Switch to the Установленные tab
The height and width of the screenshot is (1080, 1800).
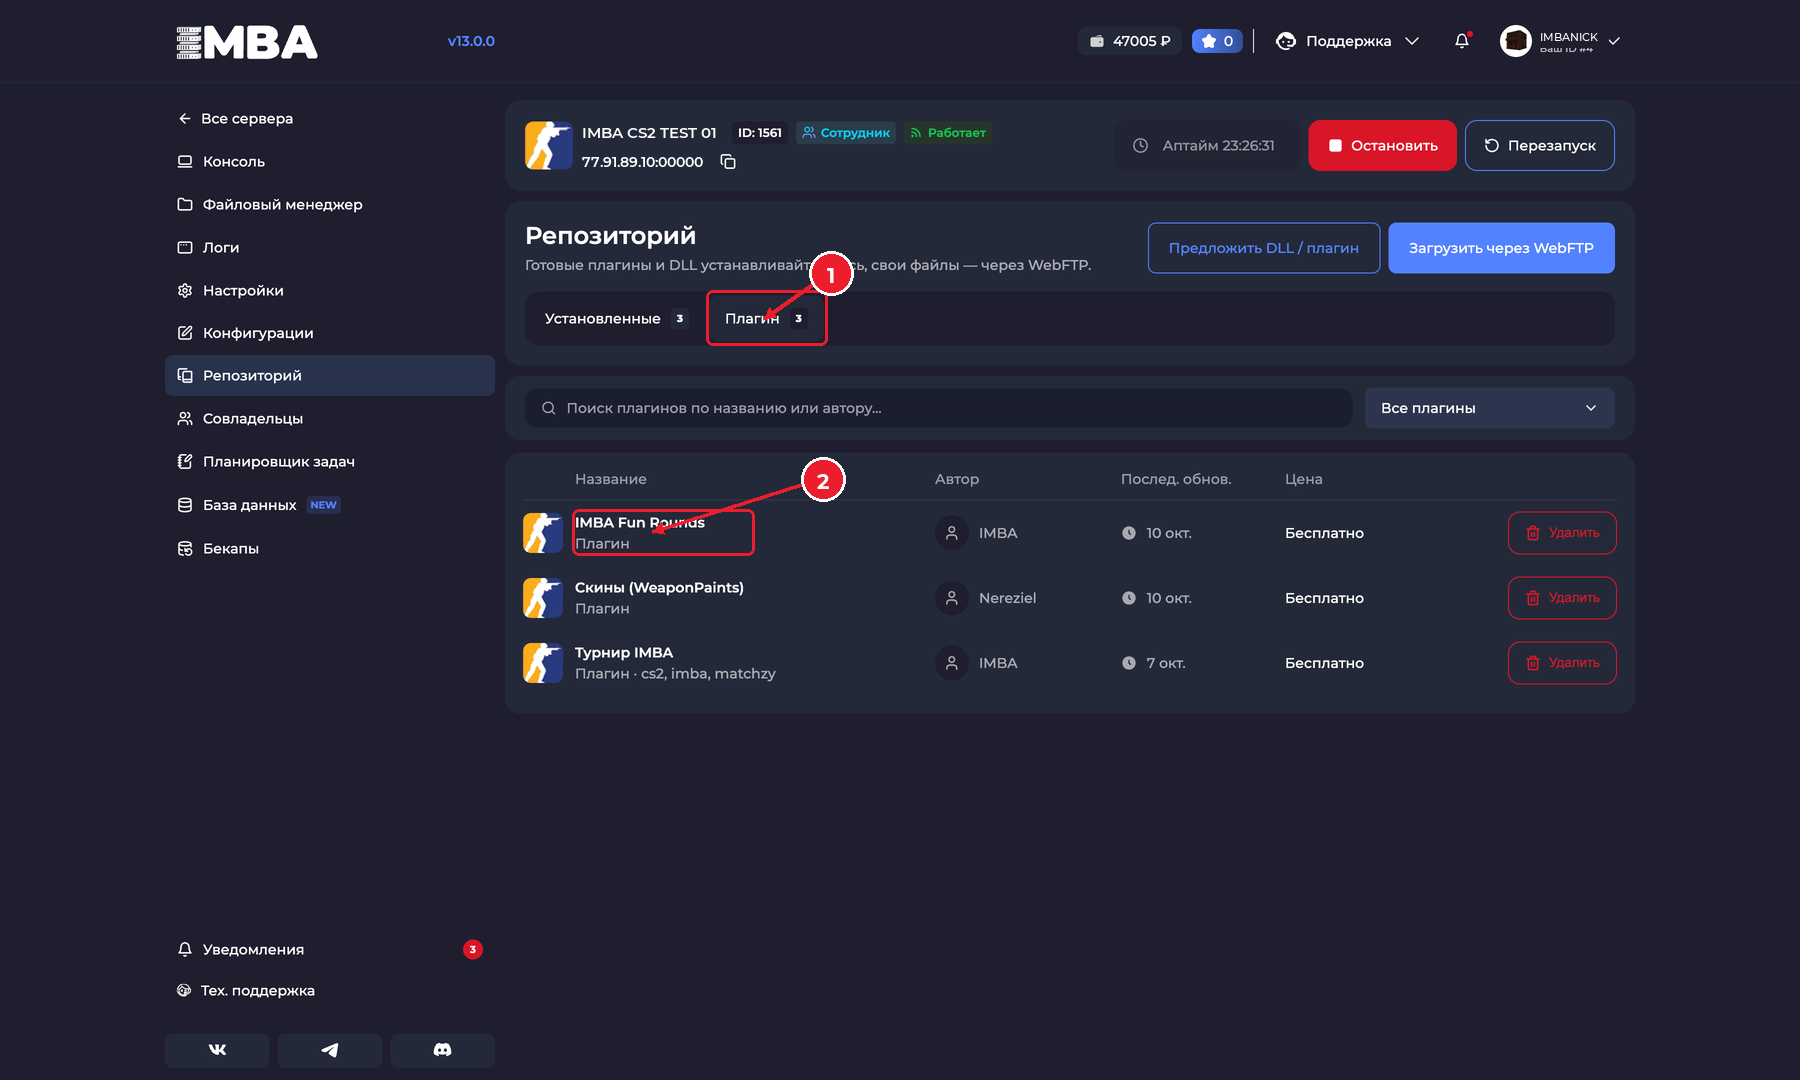pyautogui.click(x=615, y=319)
